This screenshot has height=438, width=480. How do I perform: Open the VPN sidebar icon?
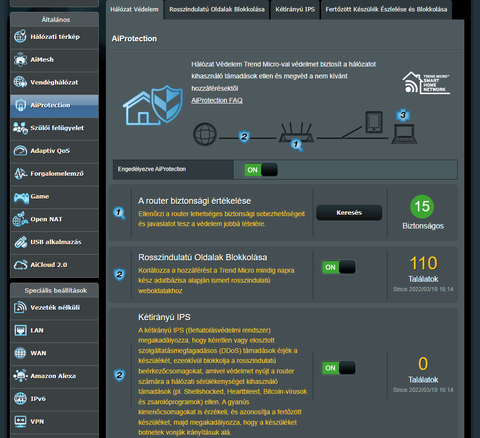click(20, 421)
